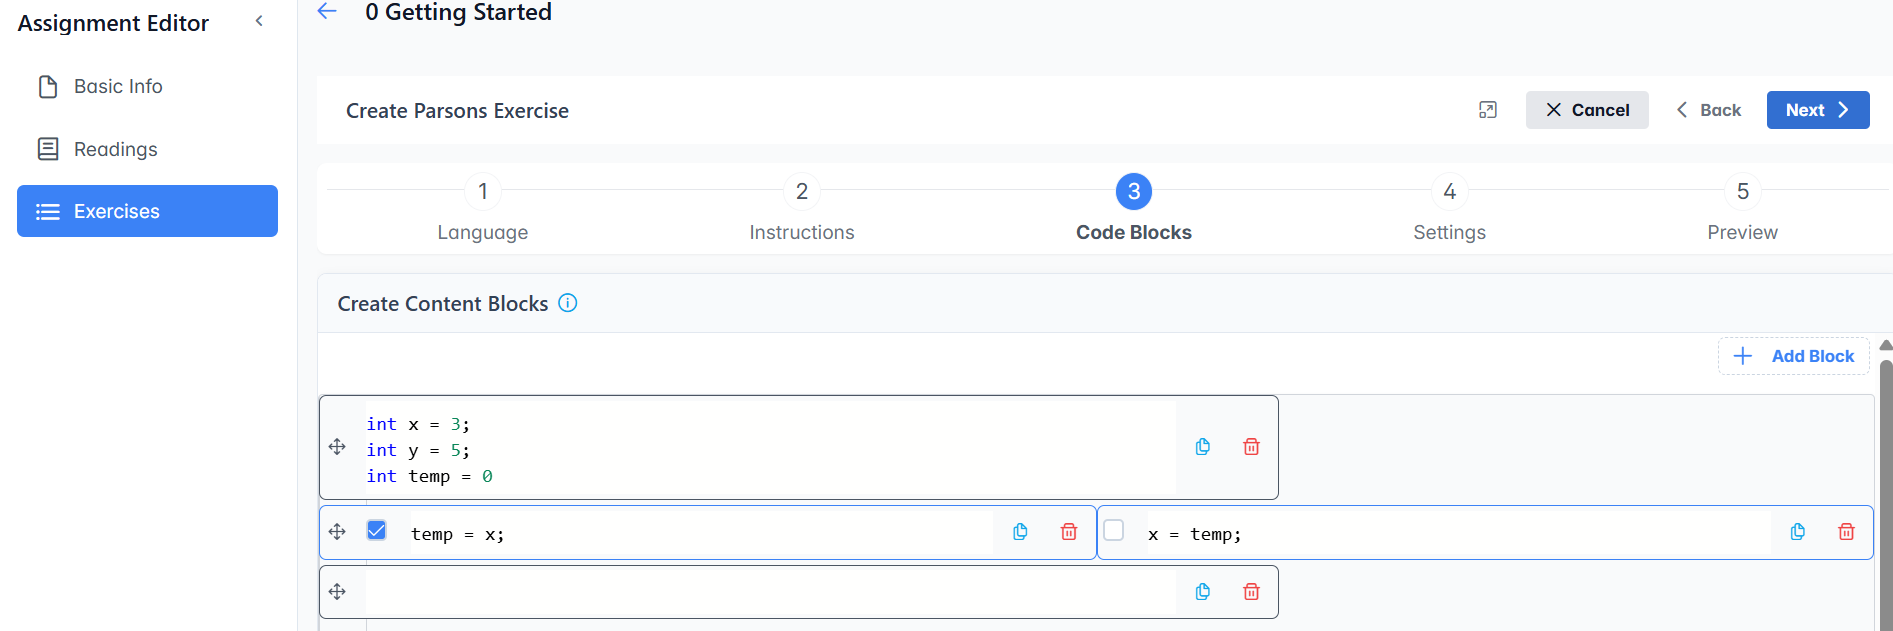Image resolution: width=1893 pixels, height=631 pixels.
Task: Delete the 'int x = 3' code block
Action: (1250, 447)
